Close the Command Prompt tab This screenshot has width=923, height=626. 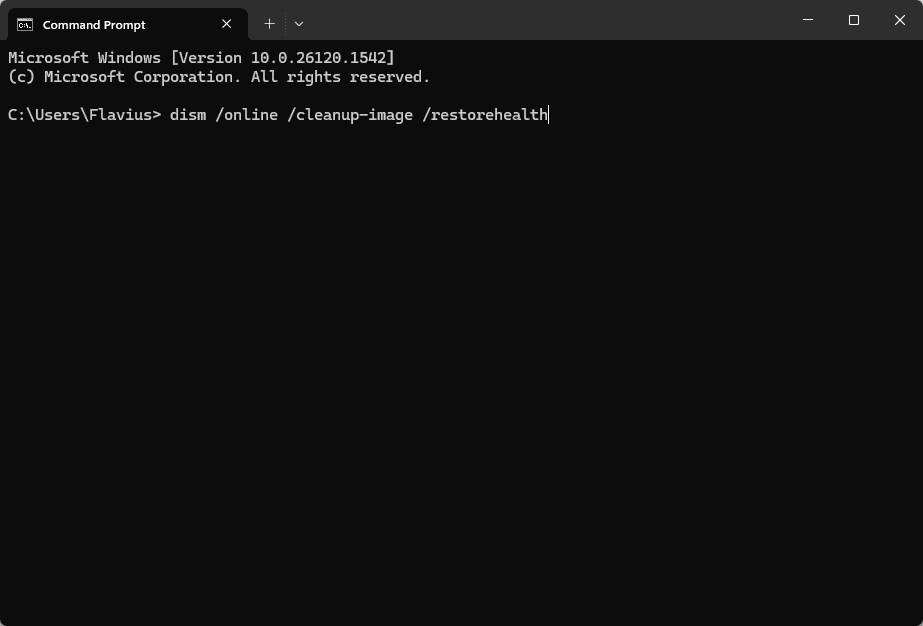point(227,24)
